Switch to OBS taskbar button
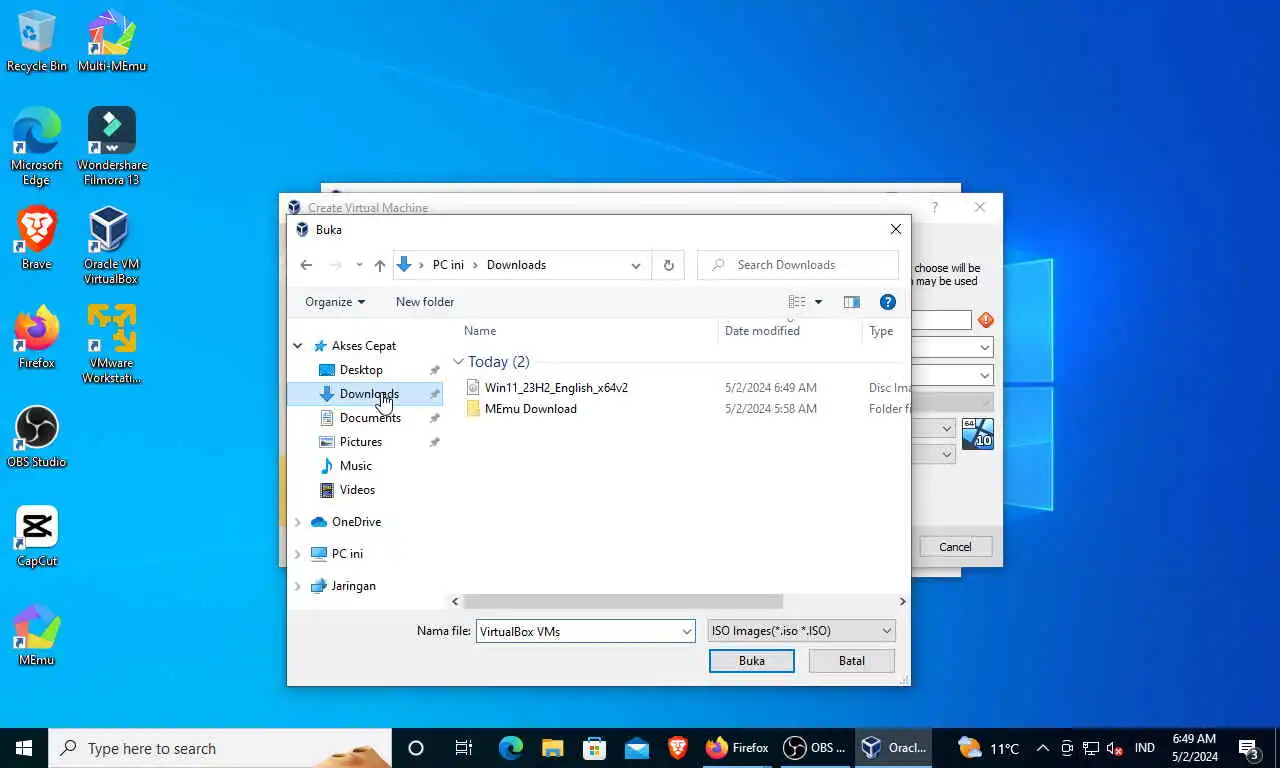This screenshot has width=1280, height=768. tap(815, 748)
